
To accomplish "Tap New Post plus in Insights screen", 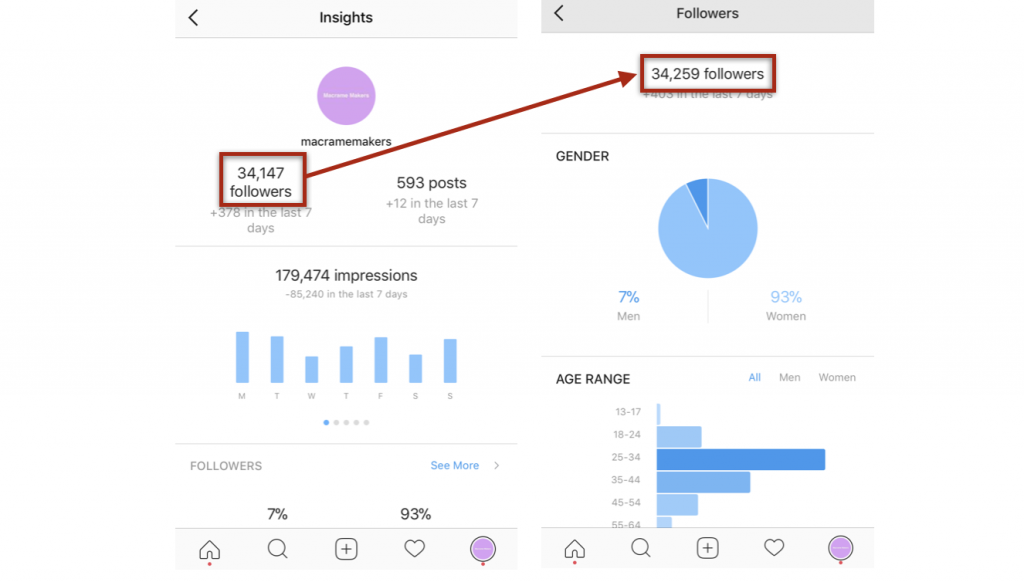I will click(346, 549).
